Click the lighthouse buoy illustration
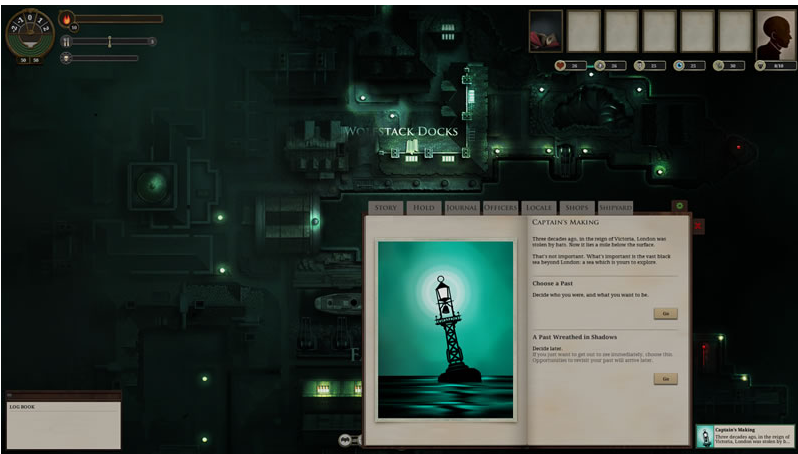The height and width of the screenshot is (454, 798). tap(446, 330)
